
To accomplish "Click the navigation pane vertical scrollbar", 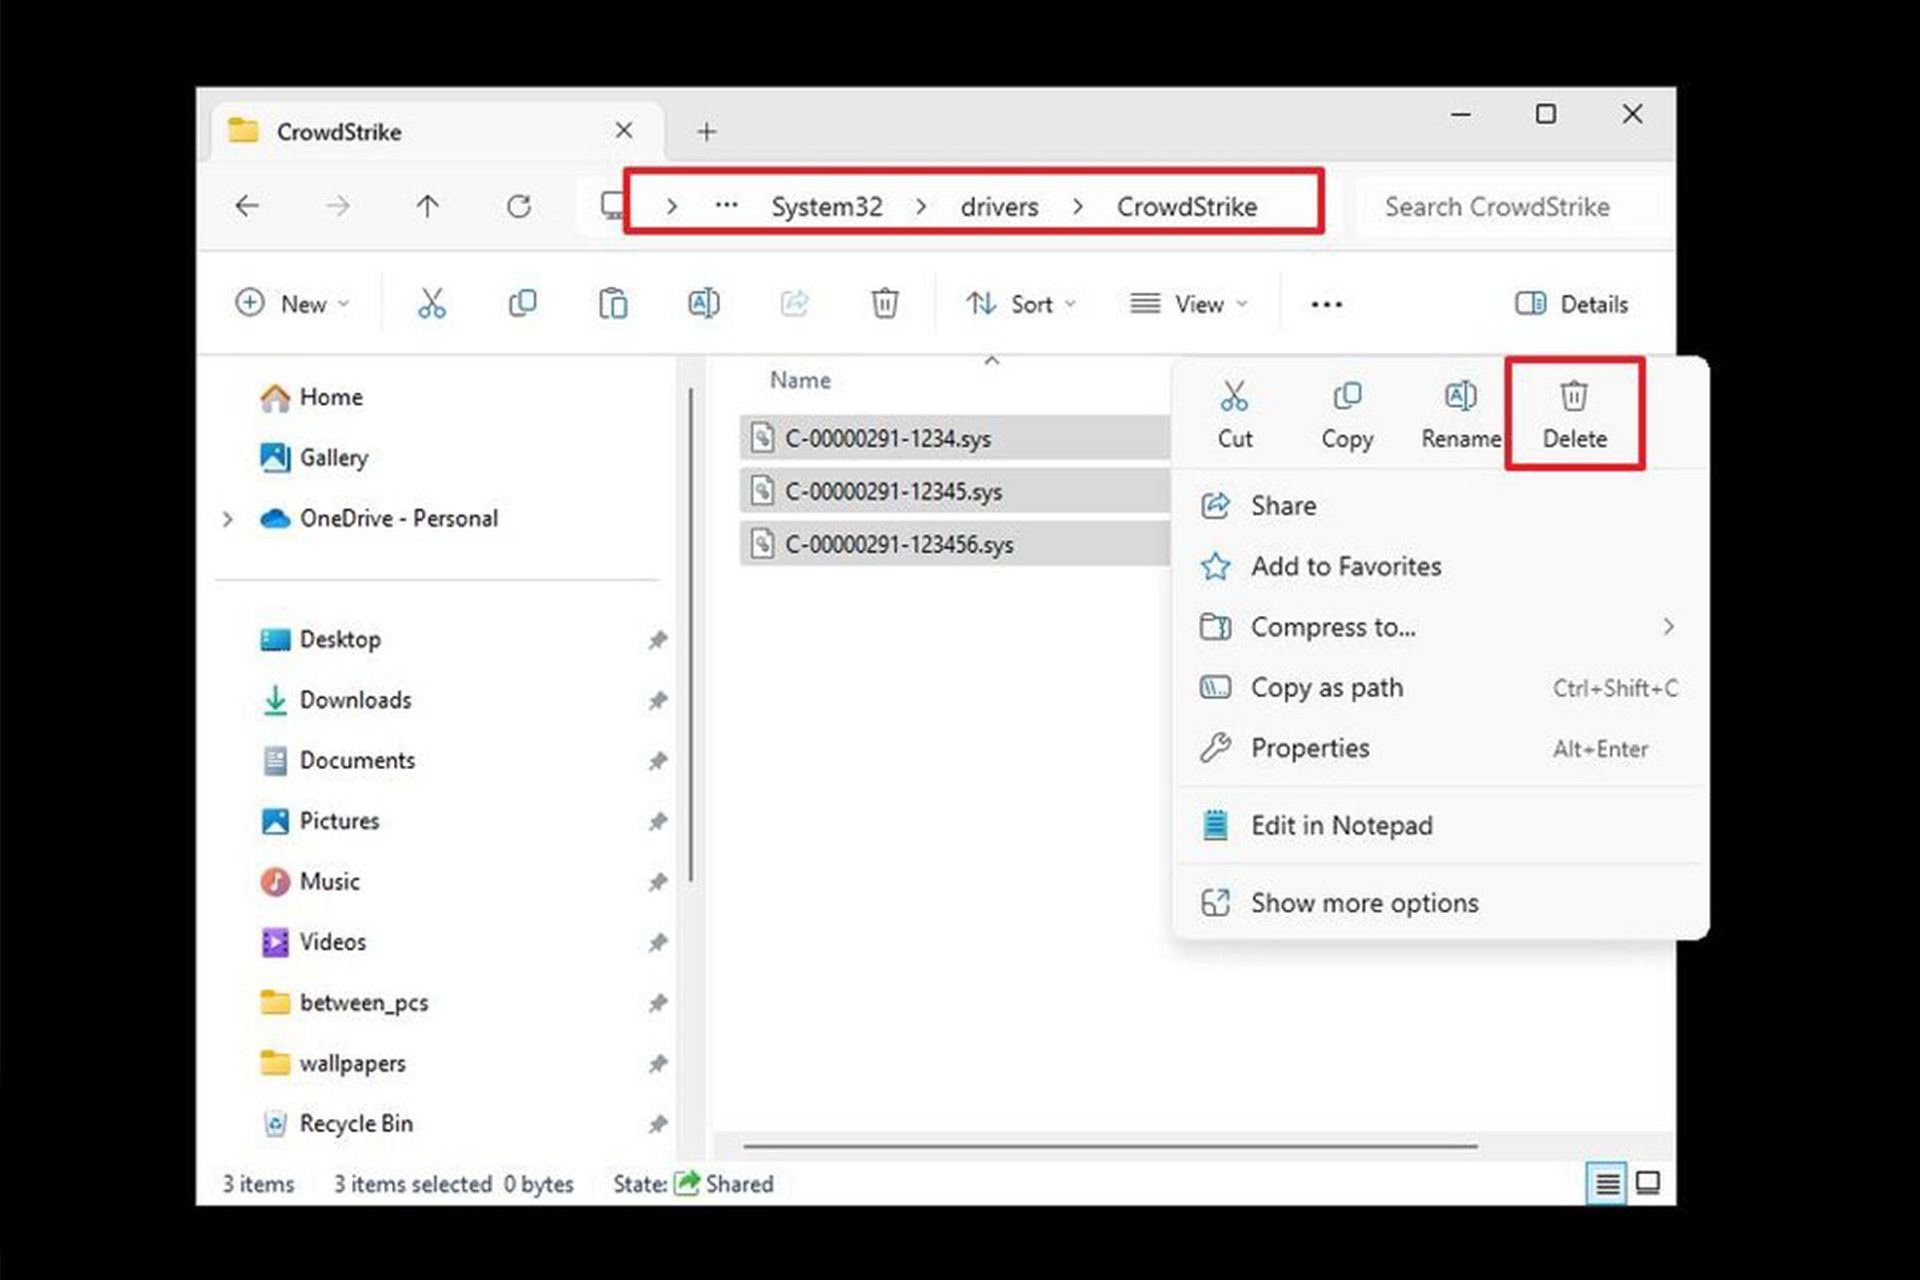I will pos(691,635).
